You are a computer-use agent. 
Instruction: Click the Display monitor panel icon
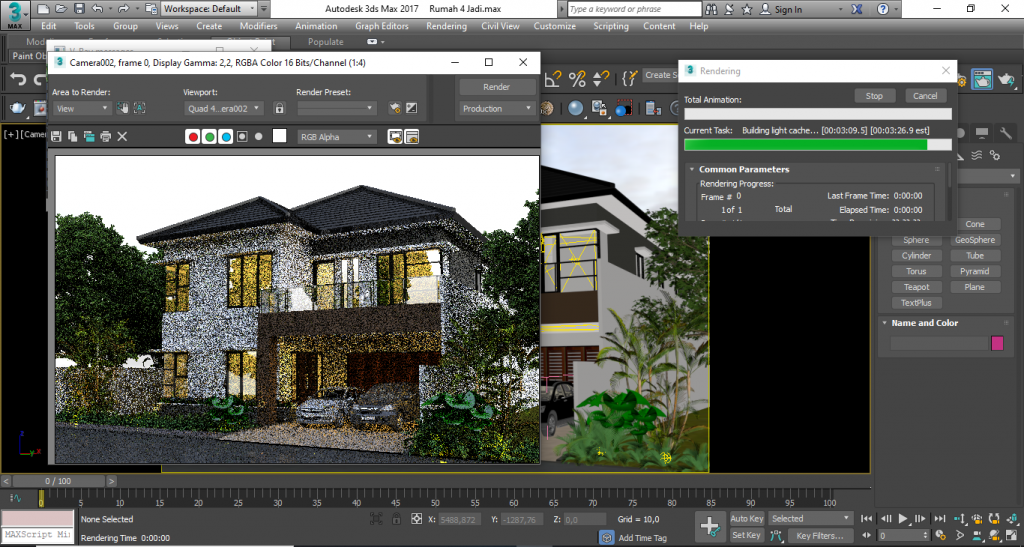pyautogui.click(x=982, y=133)
